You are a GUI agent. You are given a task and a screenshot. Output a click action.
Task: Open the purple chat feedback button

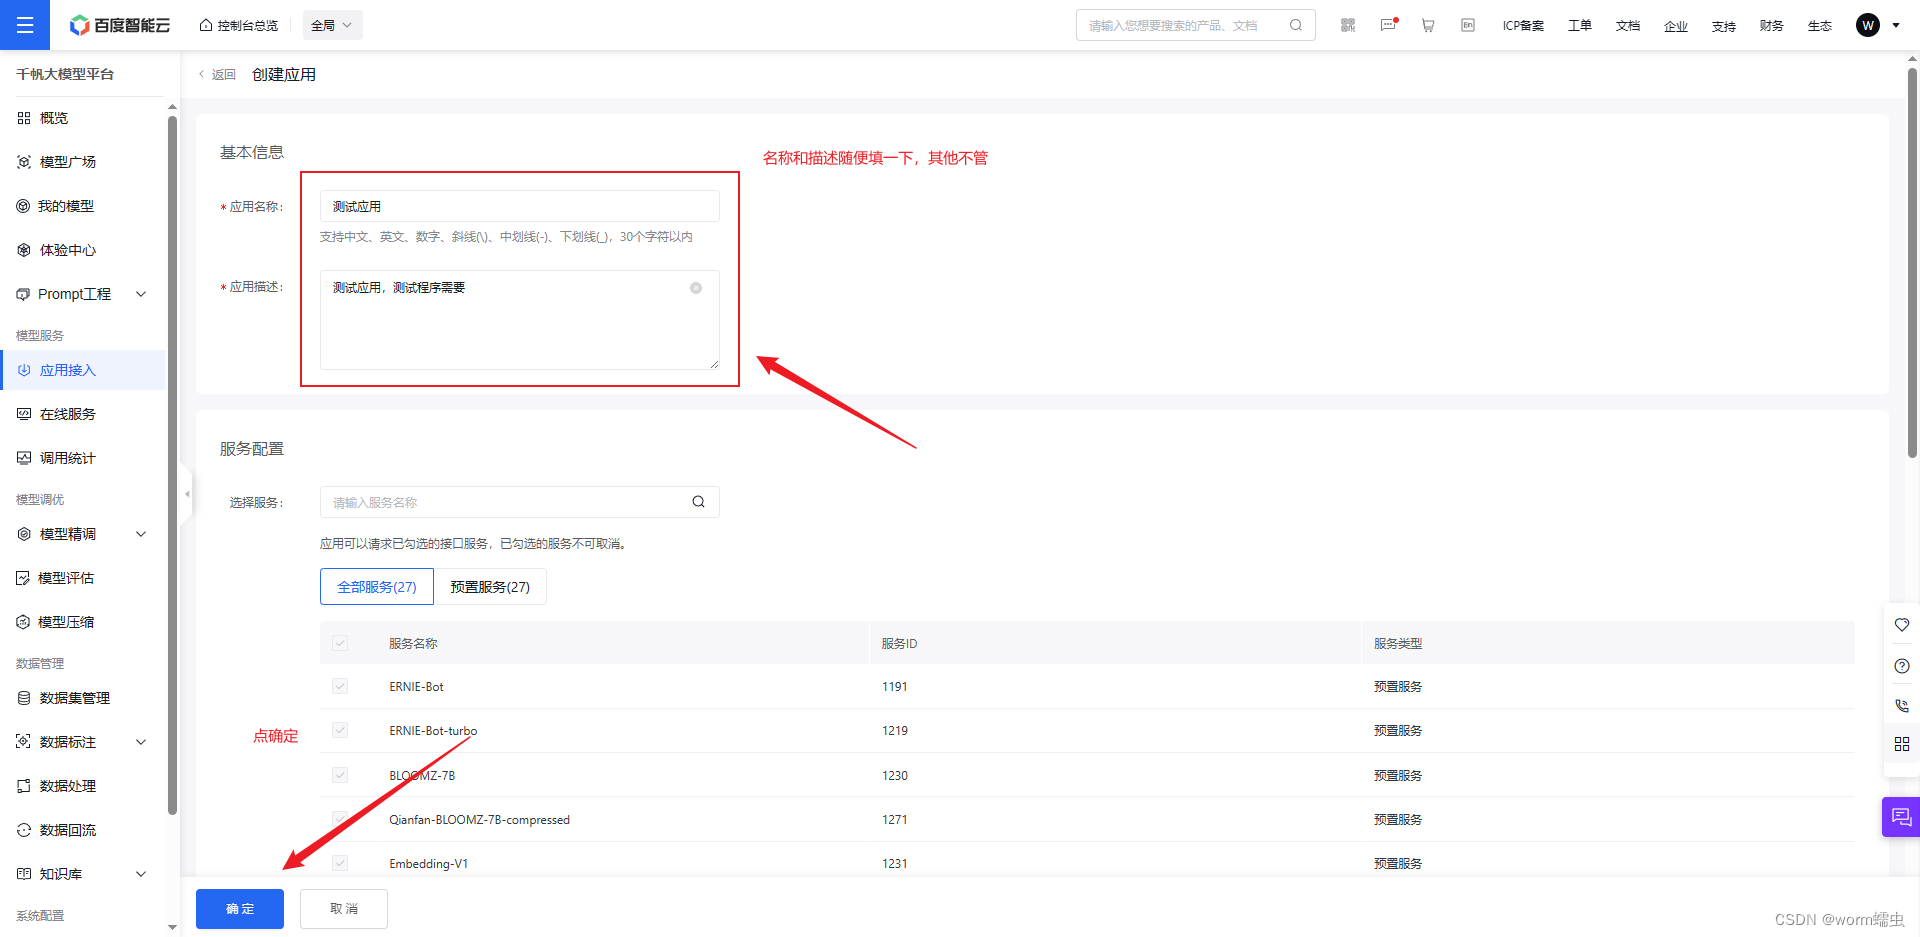click(x=1901, y=817)
